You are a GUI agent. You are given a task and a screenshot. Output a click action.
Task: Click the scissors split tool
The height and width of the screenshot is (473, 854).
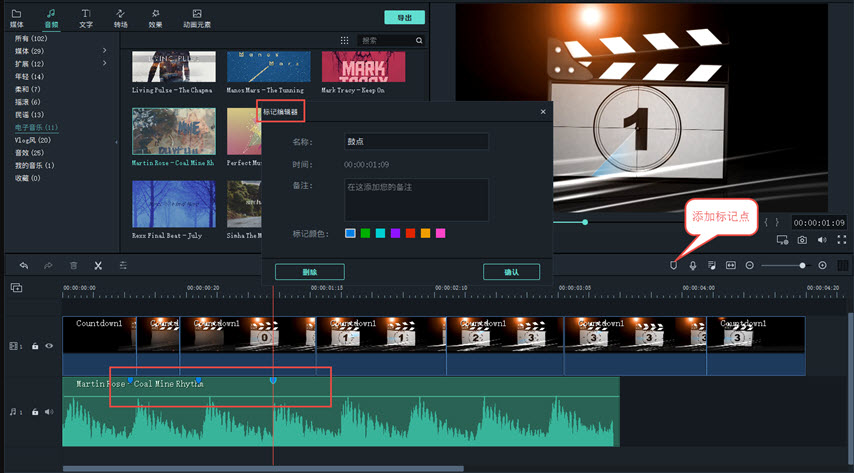(98, 265)
